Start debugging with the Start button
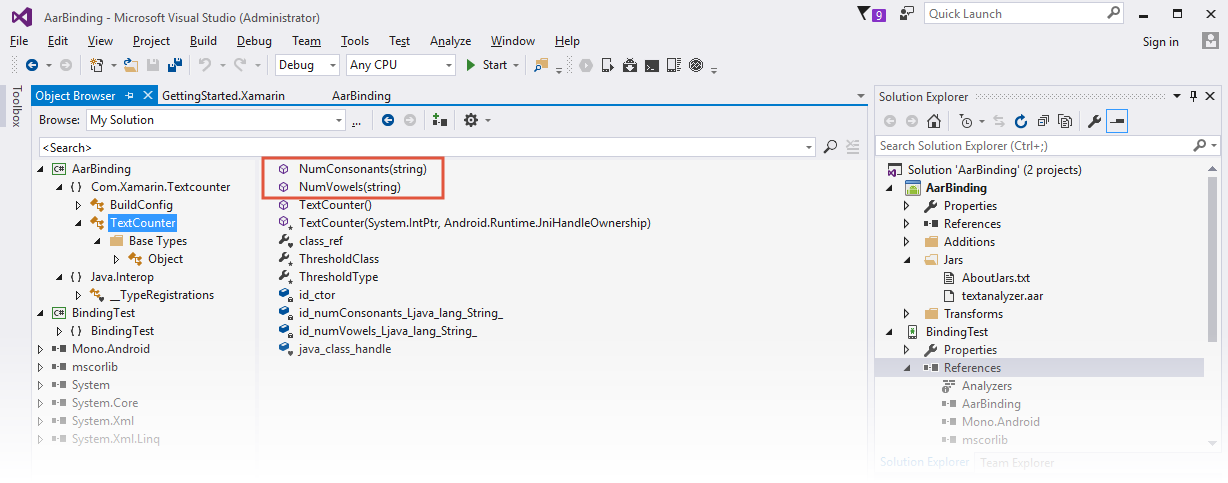This screenshot has height=483, width=1228. [x=488, y=65]
